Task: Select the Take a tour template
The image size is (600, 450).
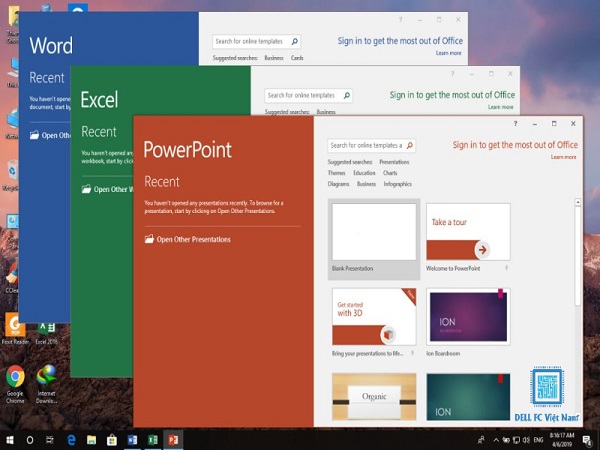Action: tap(468, 232)
